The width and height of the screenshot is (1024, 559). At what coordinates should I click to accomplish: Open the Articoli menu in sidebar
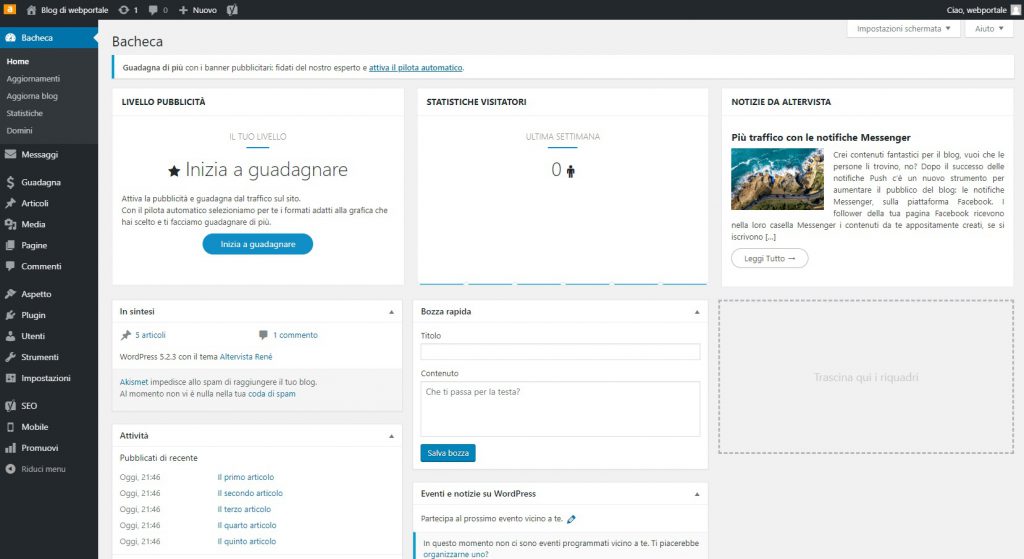35,203
